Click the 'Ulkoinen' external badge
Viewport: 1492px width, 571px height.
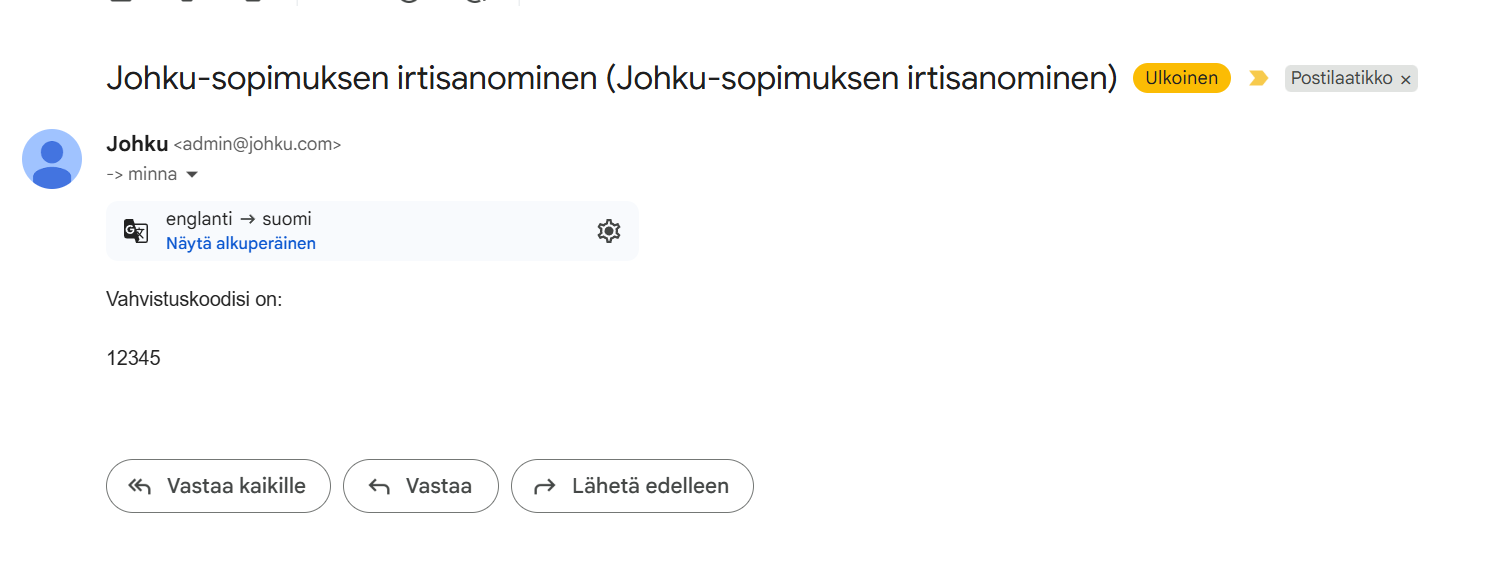[1181, 78]
